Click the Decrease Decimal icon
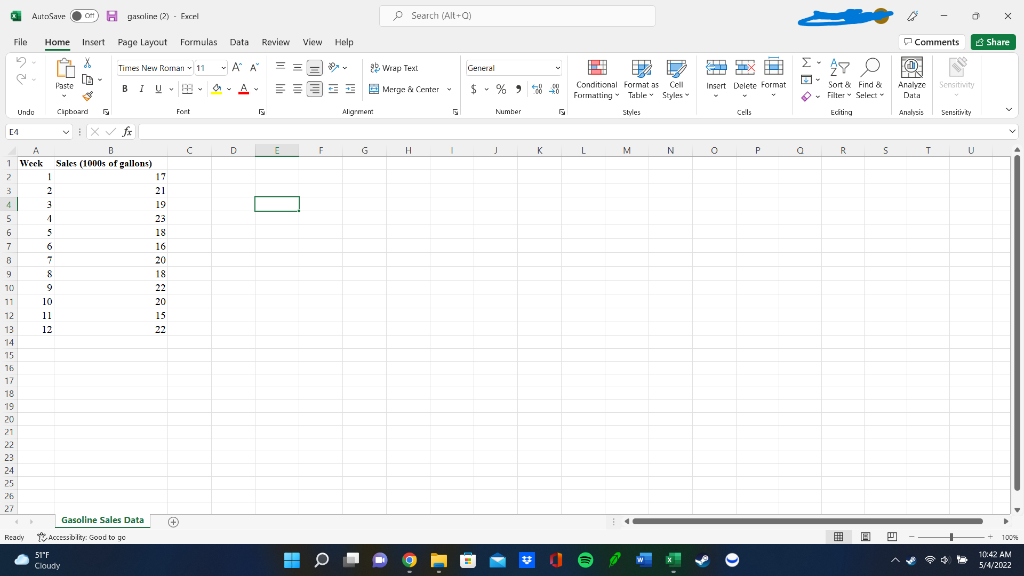1024x576 pixels. [554, 89]
